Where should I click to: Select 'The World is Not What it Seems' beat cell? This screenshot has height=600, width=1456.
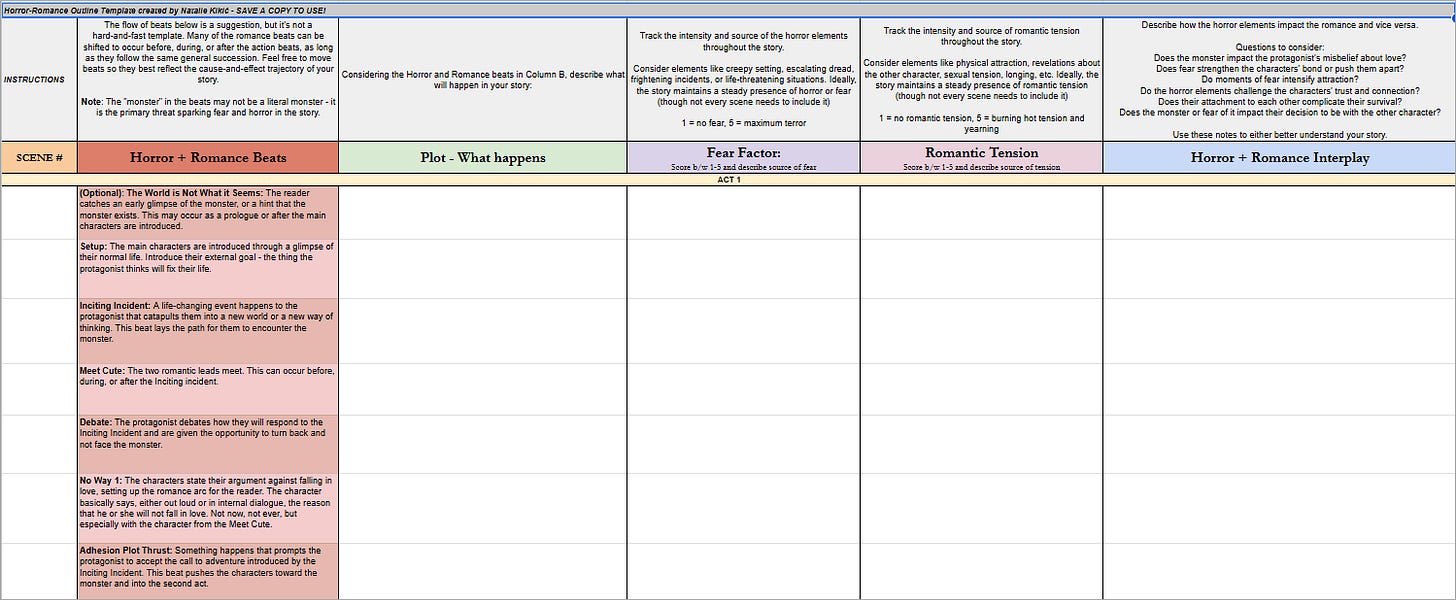pos(207,212)
